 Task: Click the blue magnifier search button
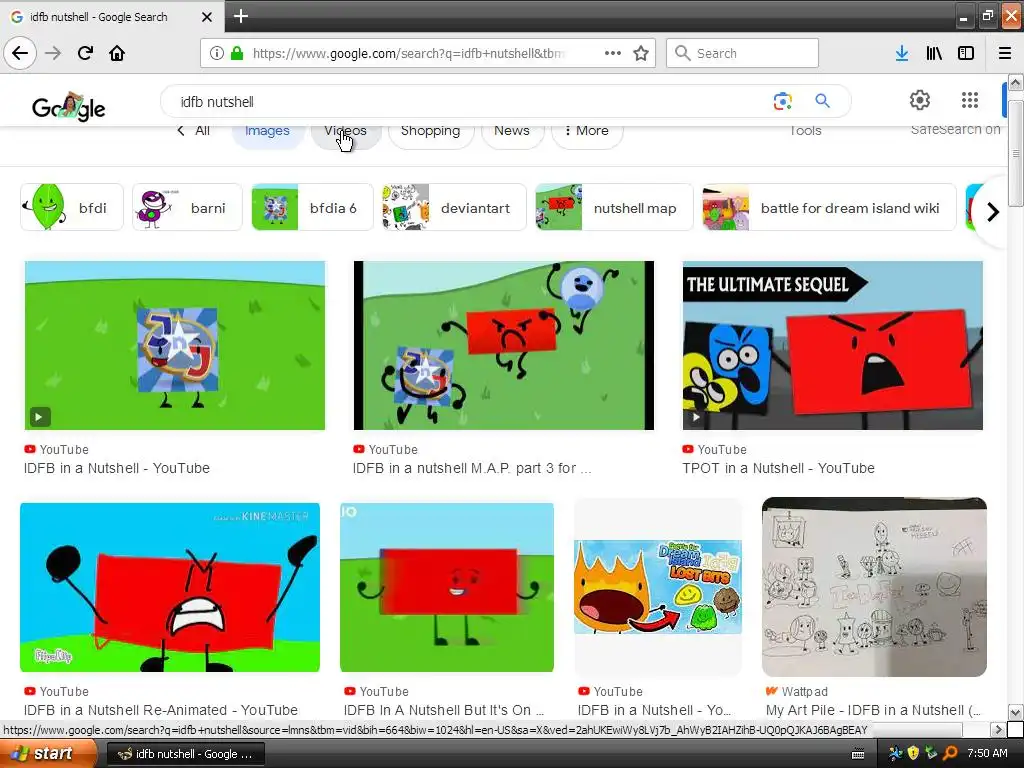(x=823, y=101)
